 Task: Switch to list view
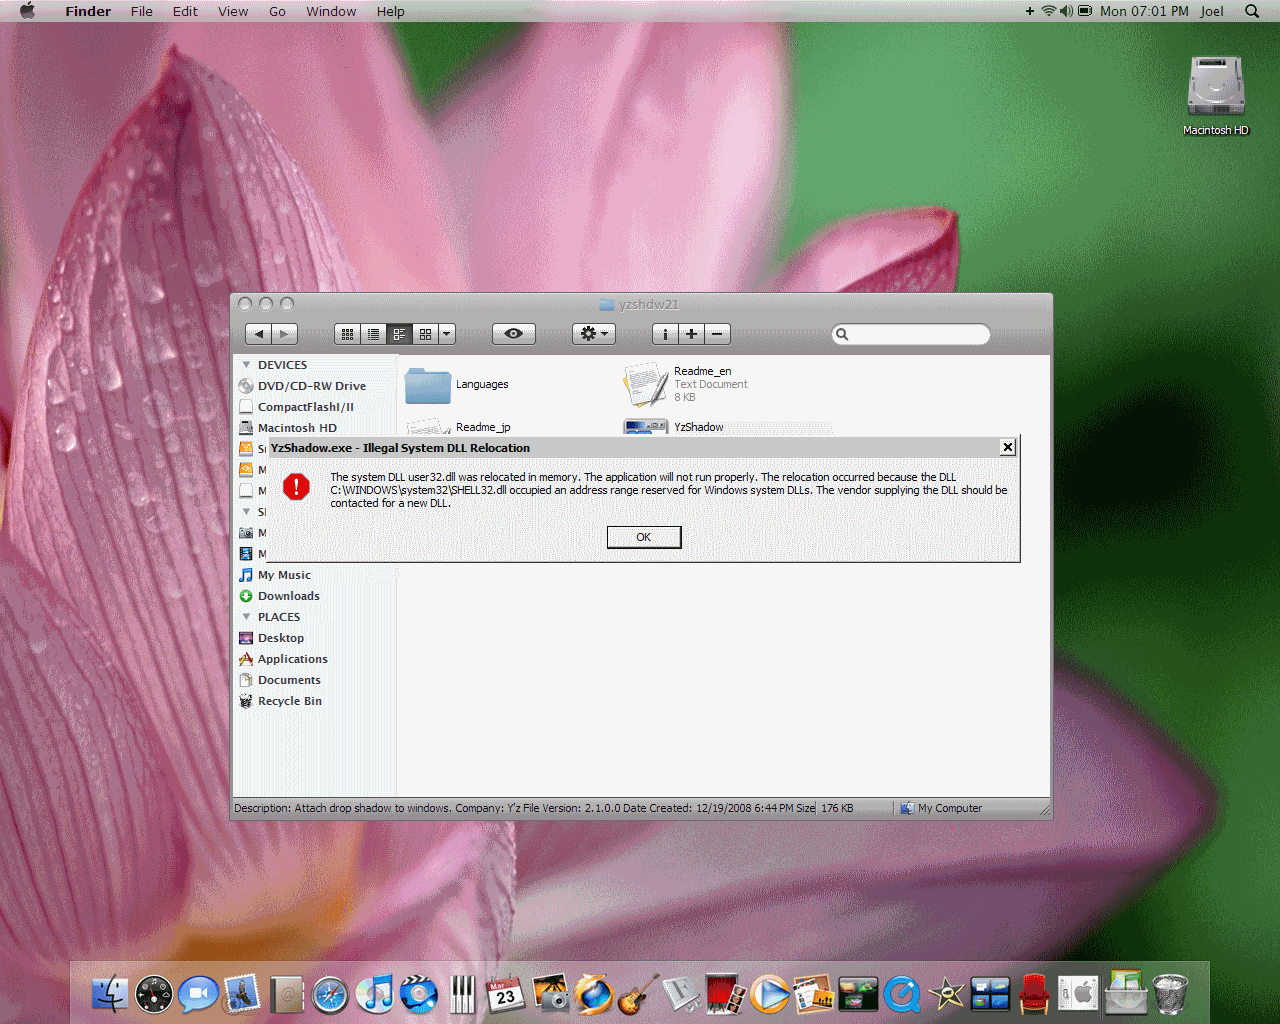[373, 334]
